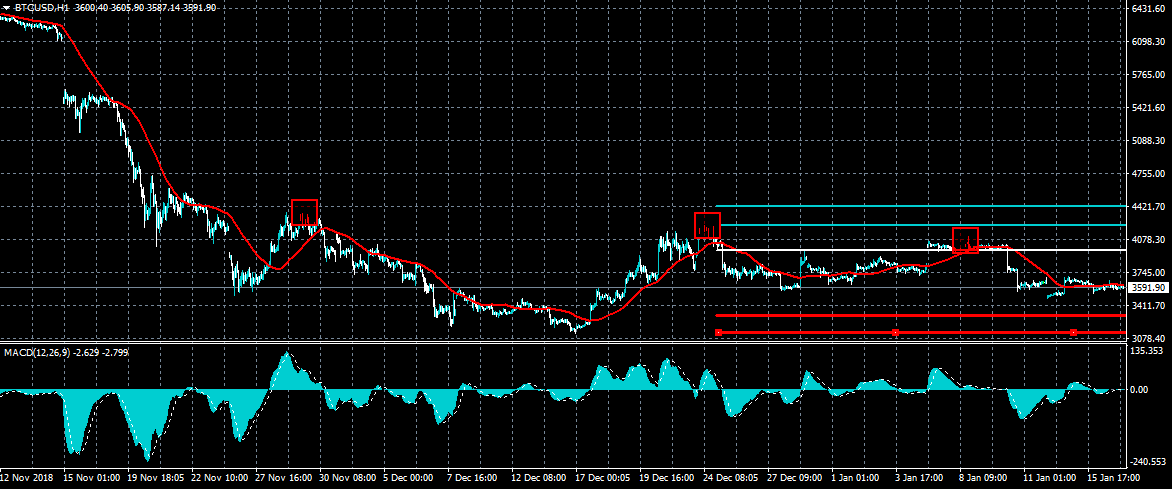Click the 3 Jan 17:00 time label
The height and width of the screenshot is (489, 1172).
pos(919,477)
